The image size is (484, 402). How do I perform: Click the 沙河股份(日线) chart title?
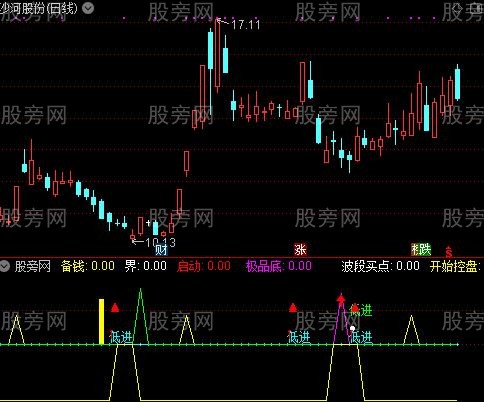(x=39, y=8)
